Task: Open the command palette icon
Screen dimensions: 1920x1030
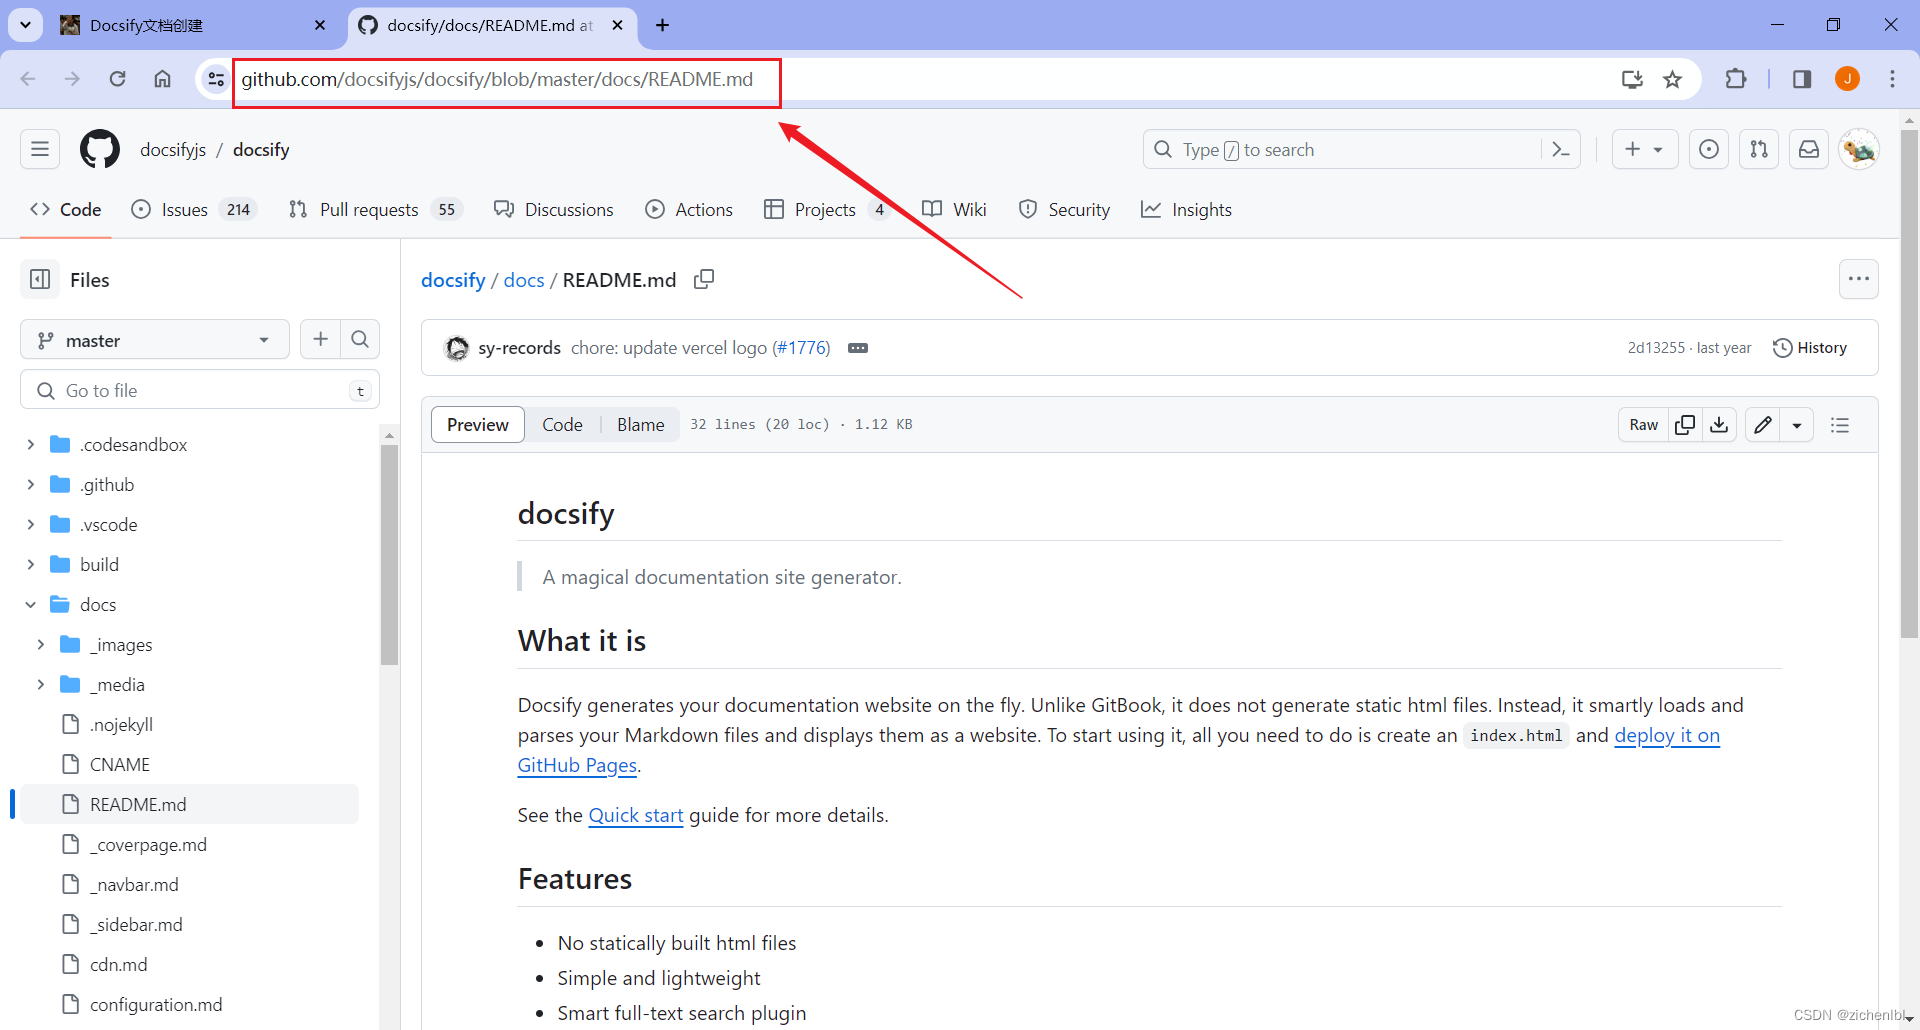Action: 1561,149
